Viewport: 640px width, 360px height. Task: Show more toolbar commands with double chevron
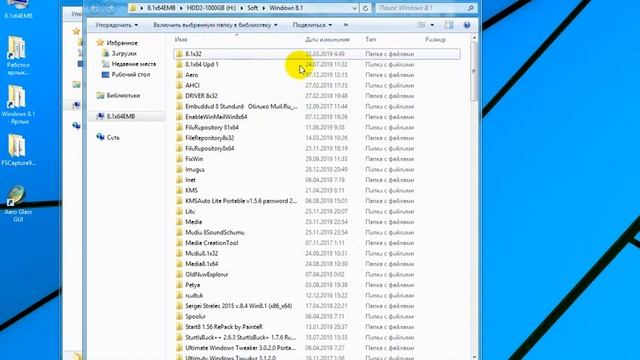[346, 25]
